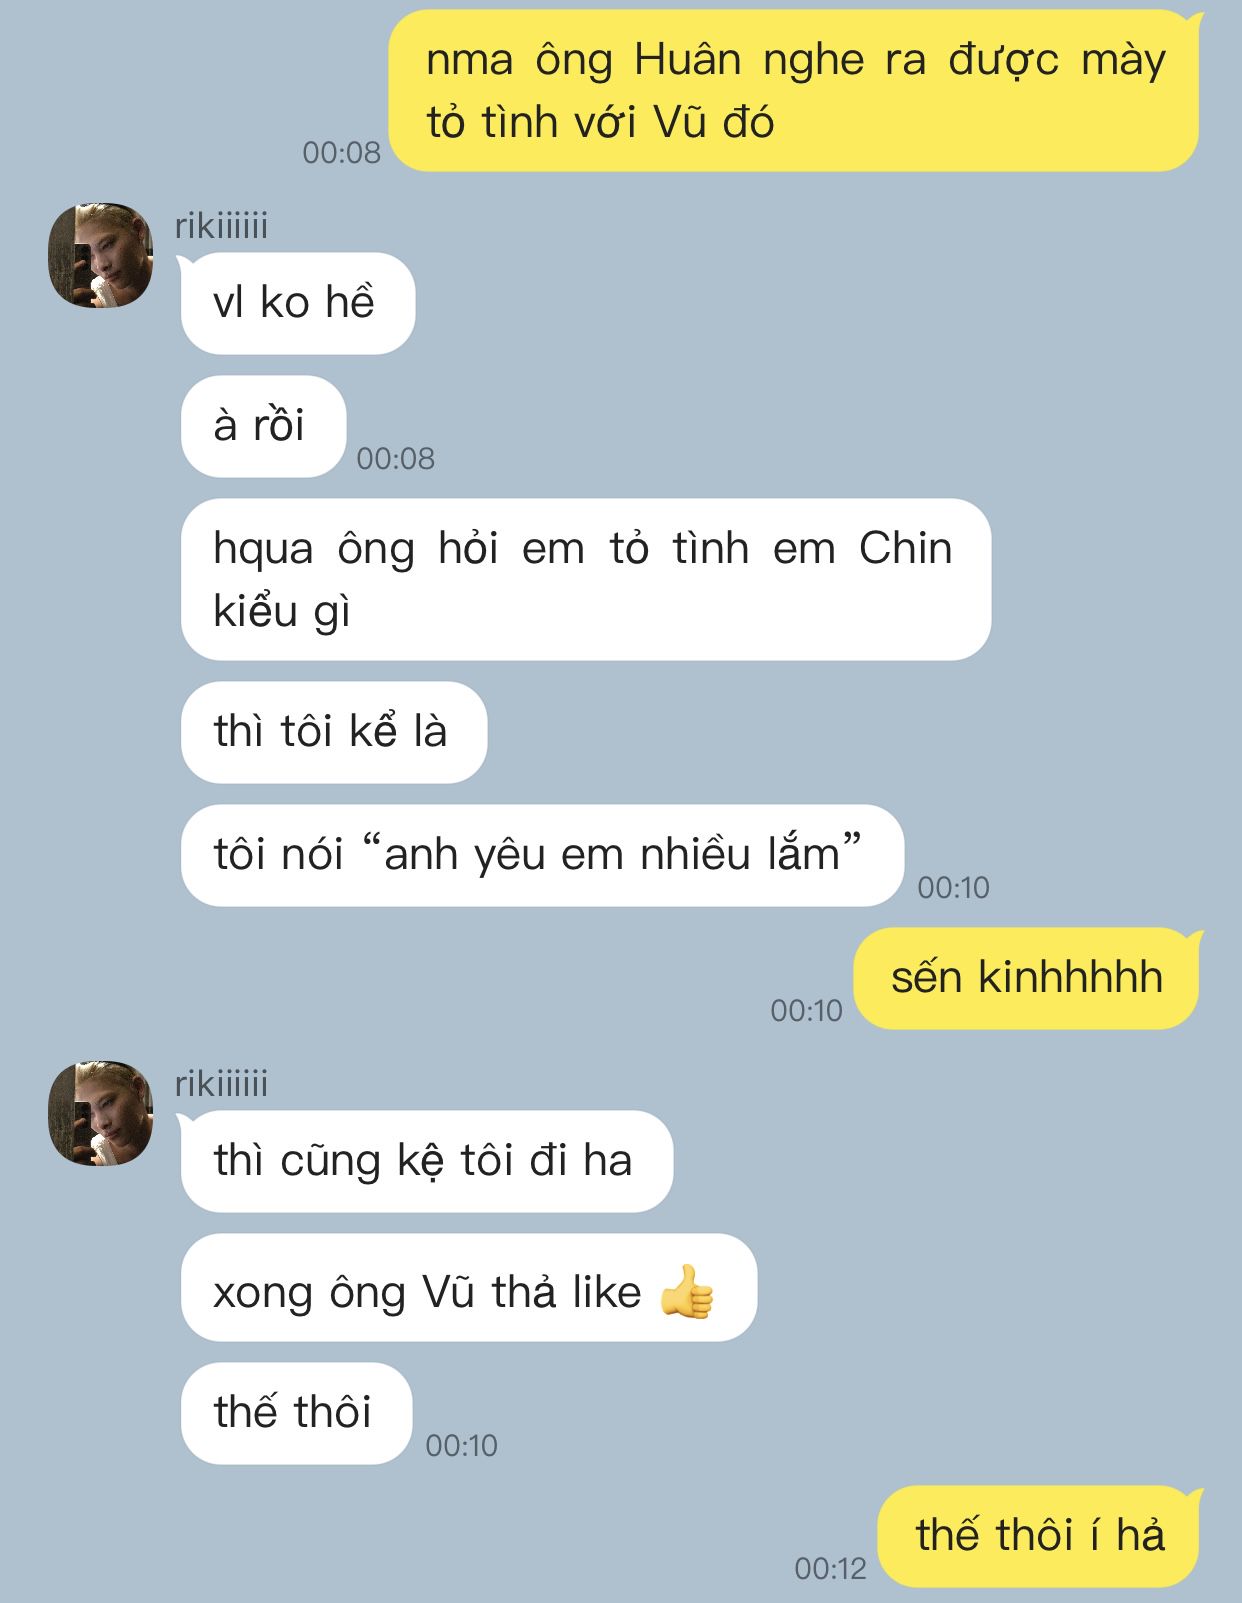
Task: Click 00:08 timestamp beside yellow message
Action: point(342,152)
